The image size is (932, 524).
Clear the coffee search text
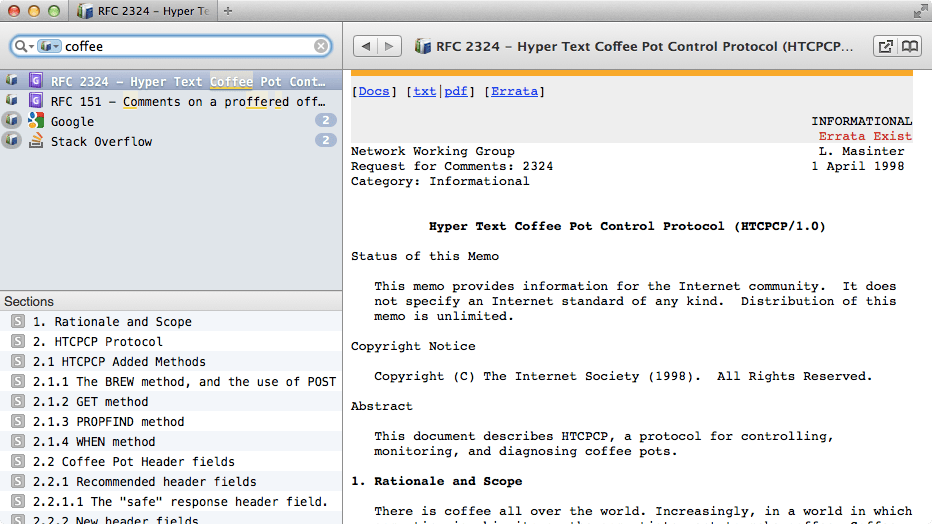(321, 46)
